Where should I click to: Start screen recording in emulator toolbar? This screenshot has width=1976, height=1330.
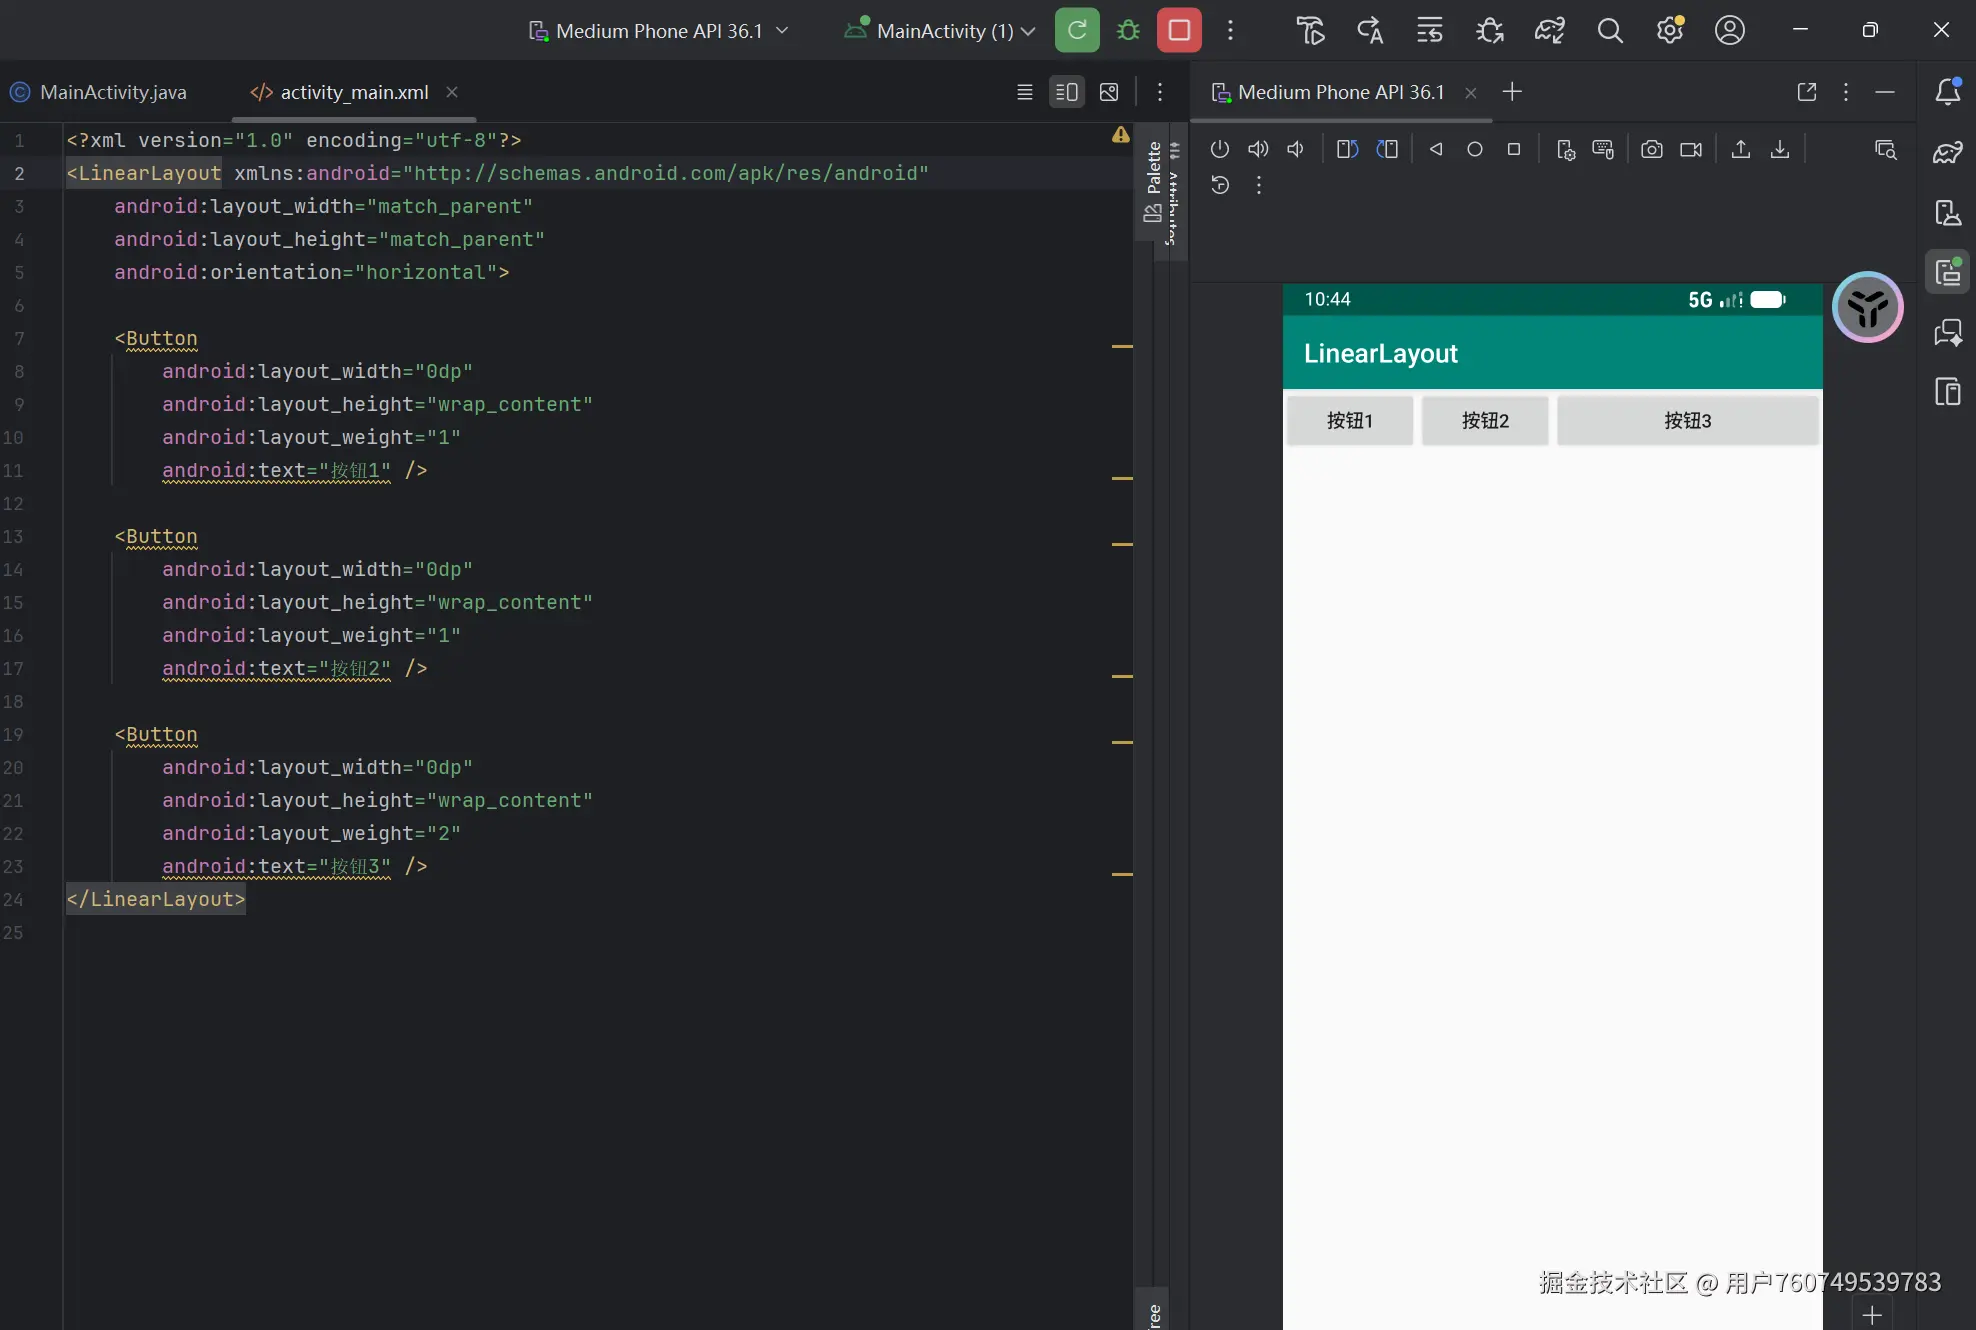[1691, 149]
